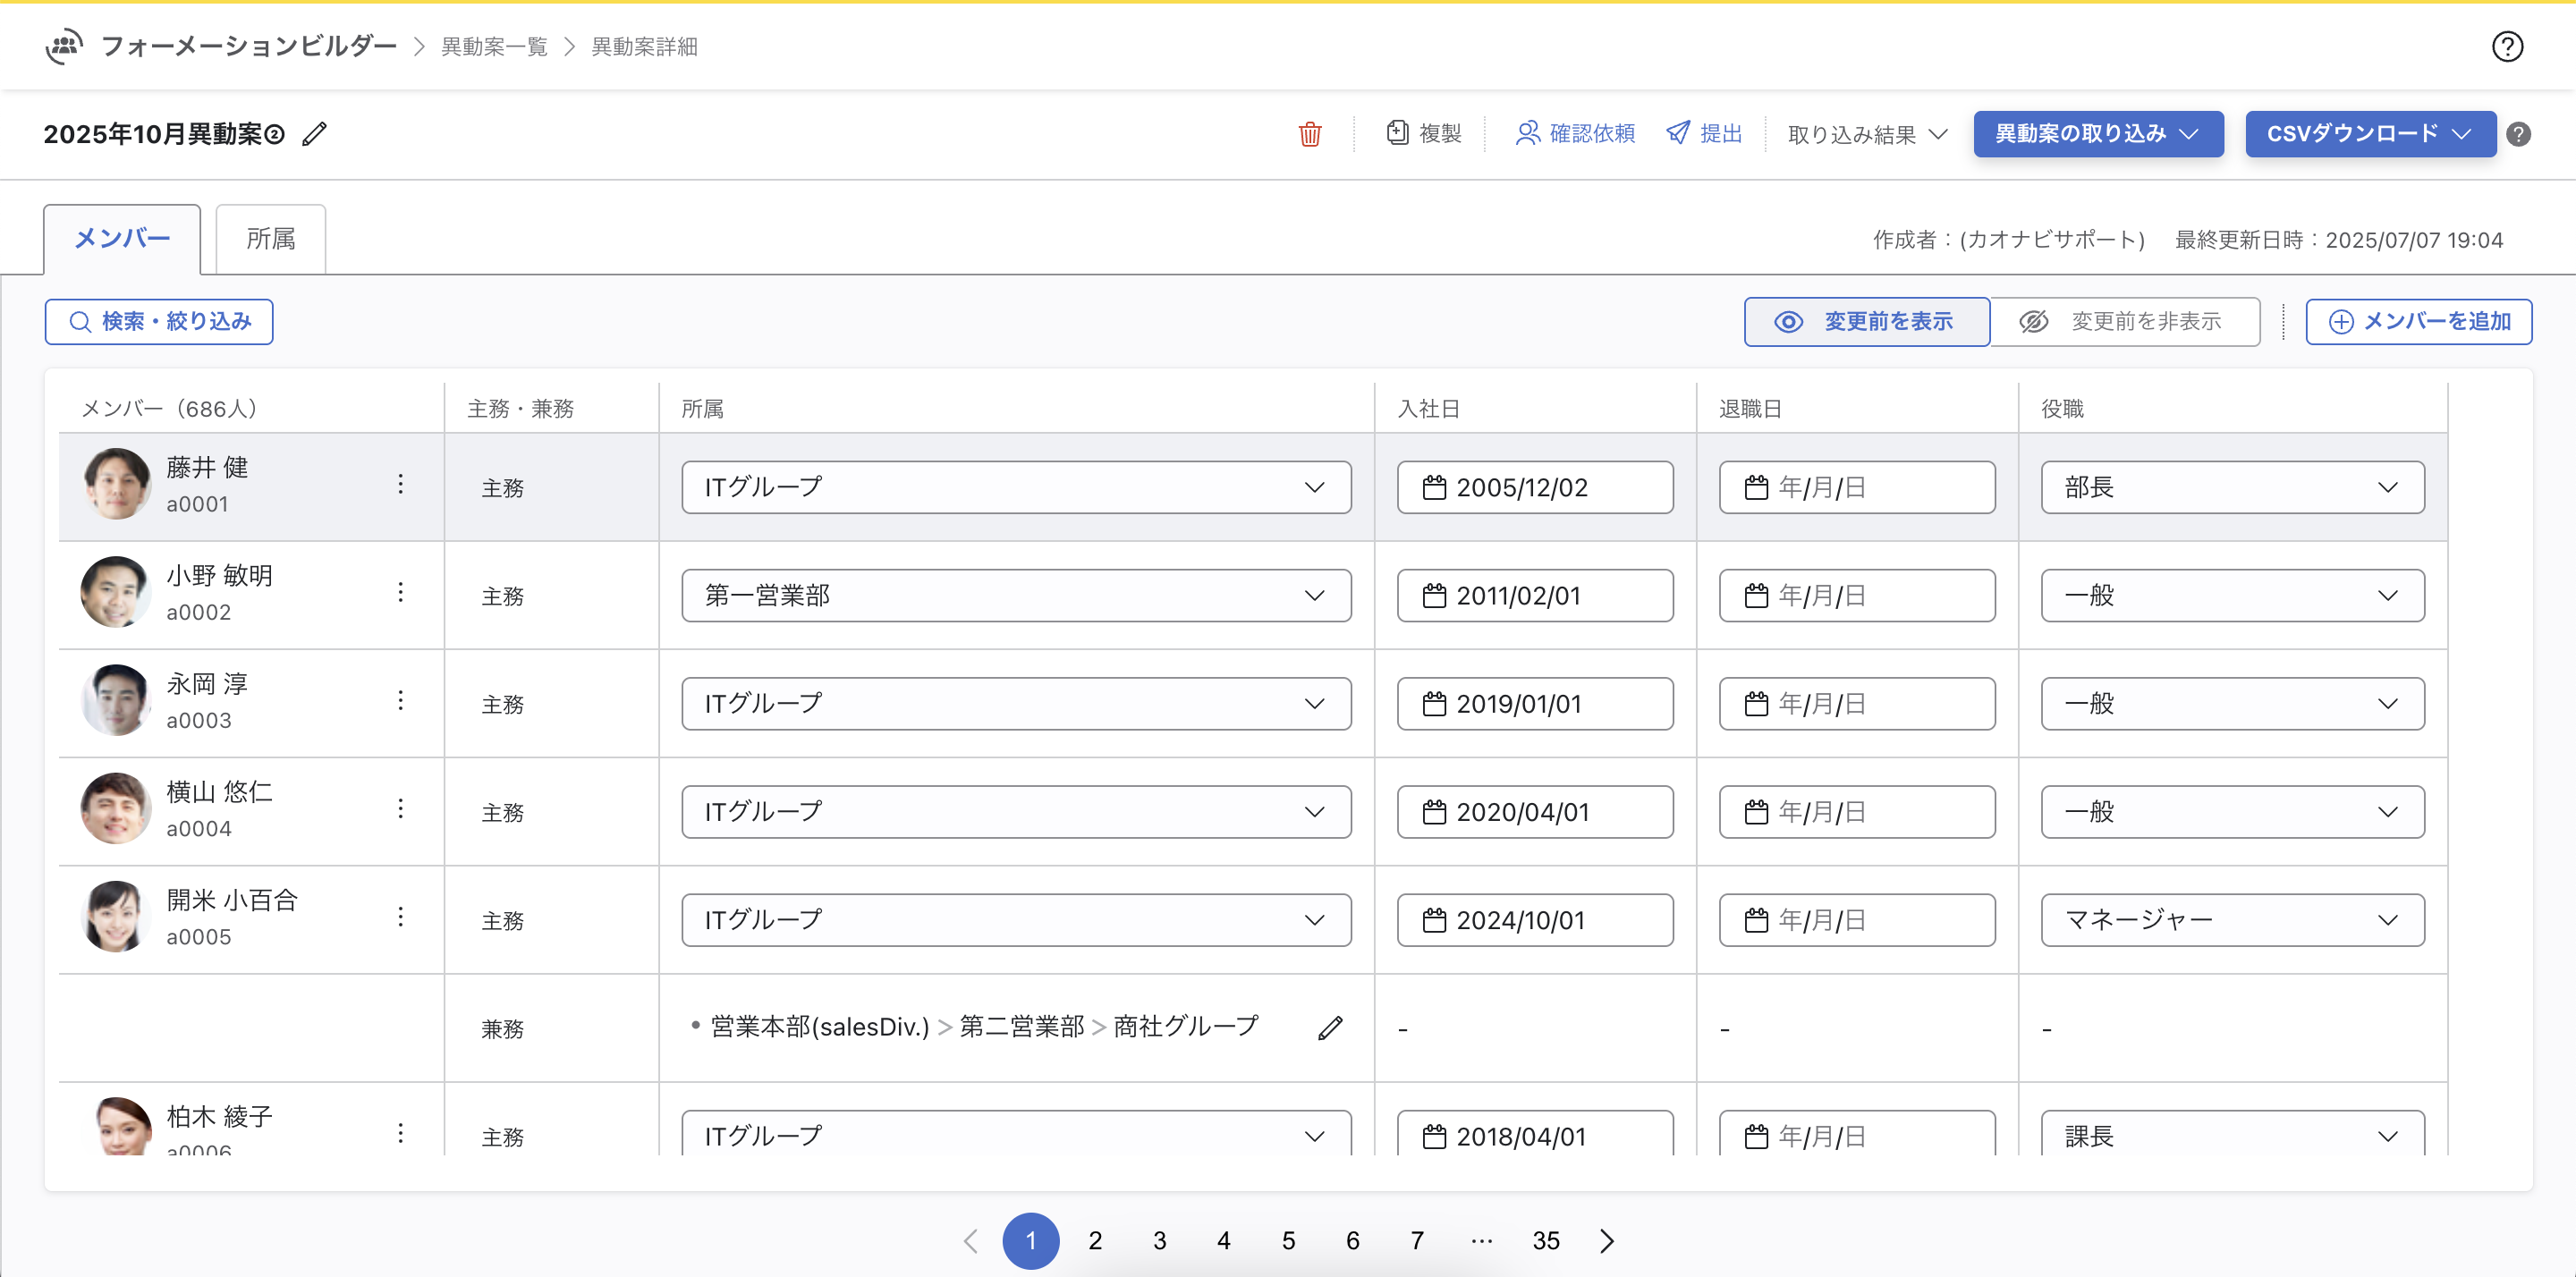Click the pencil icon beside 2025年10月異動案 title
This screenshot has height=1277, width=2576.
(314, 134)
